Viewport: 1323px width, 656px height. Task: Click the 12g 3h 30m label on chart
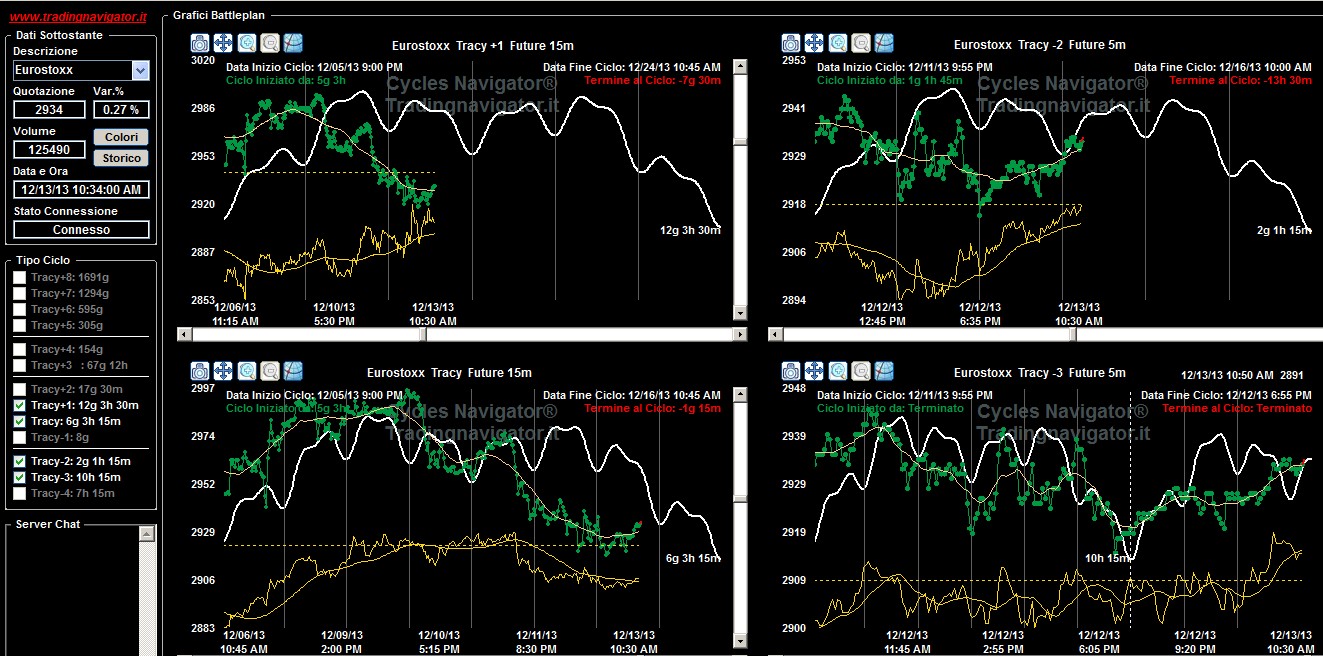coord(690,230)
